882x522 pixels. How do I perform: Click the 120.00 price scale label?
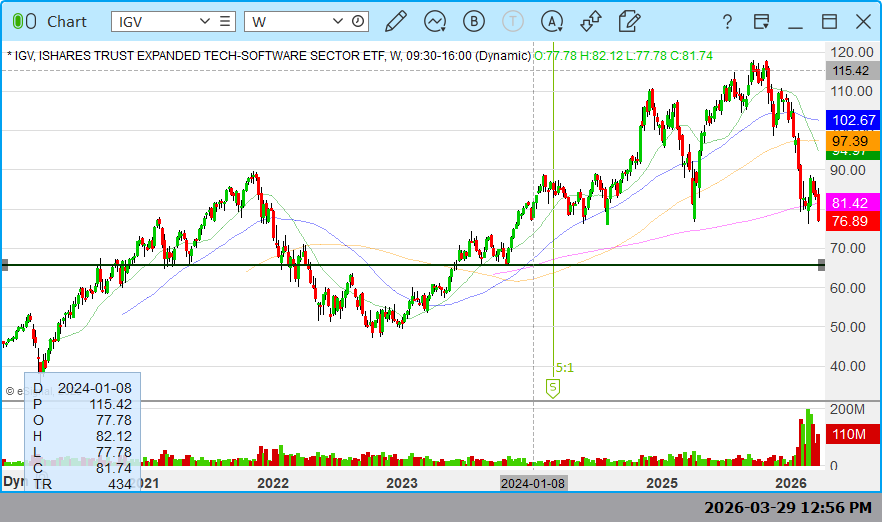(x=852, y=52)
